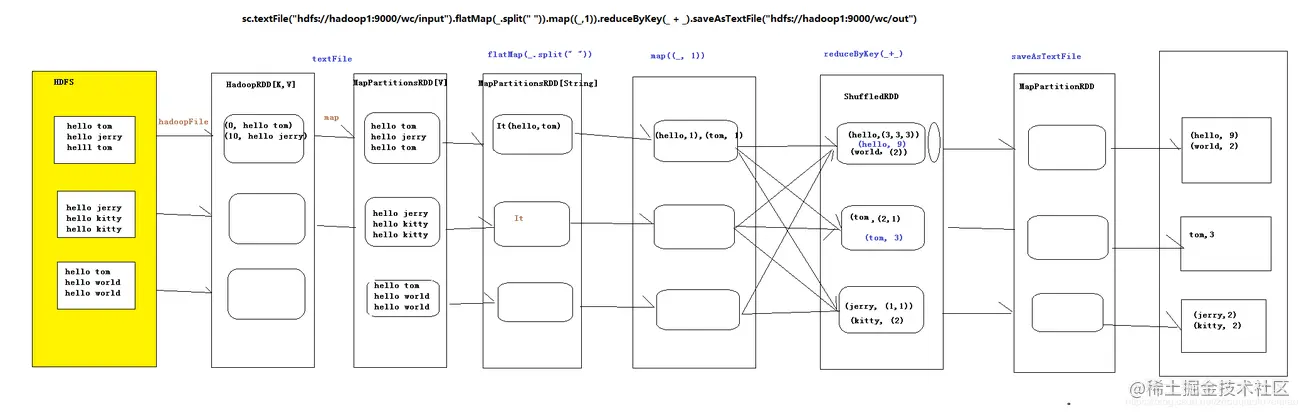
Task: Click the '(jerry,2)' output entry
Action: 1215,315
